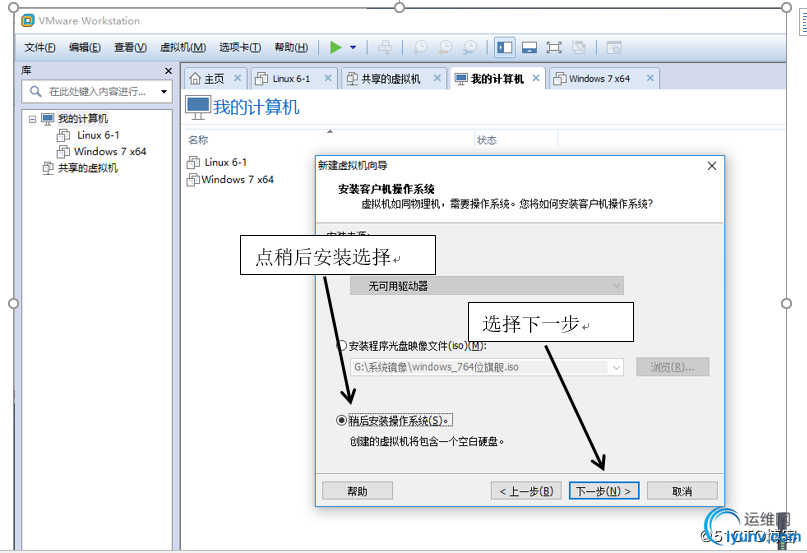Click the 取消 button in the wizard
Viewport: 807px width, 553px height.
pyautogui.click(x=682, y=491)
